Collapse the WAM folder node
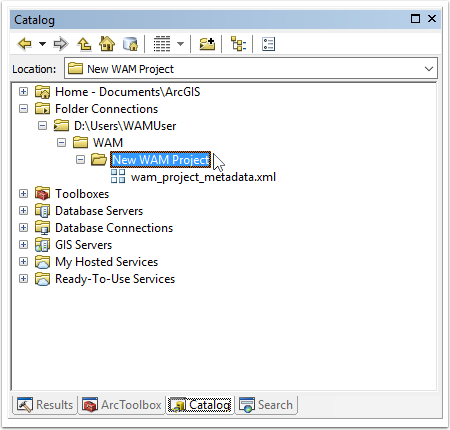The image size is (450, 430). click(x=61, y=143)
